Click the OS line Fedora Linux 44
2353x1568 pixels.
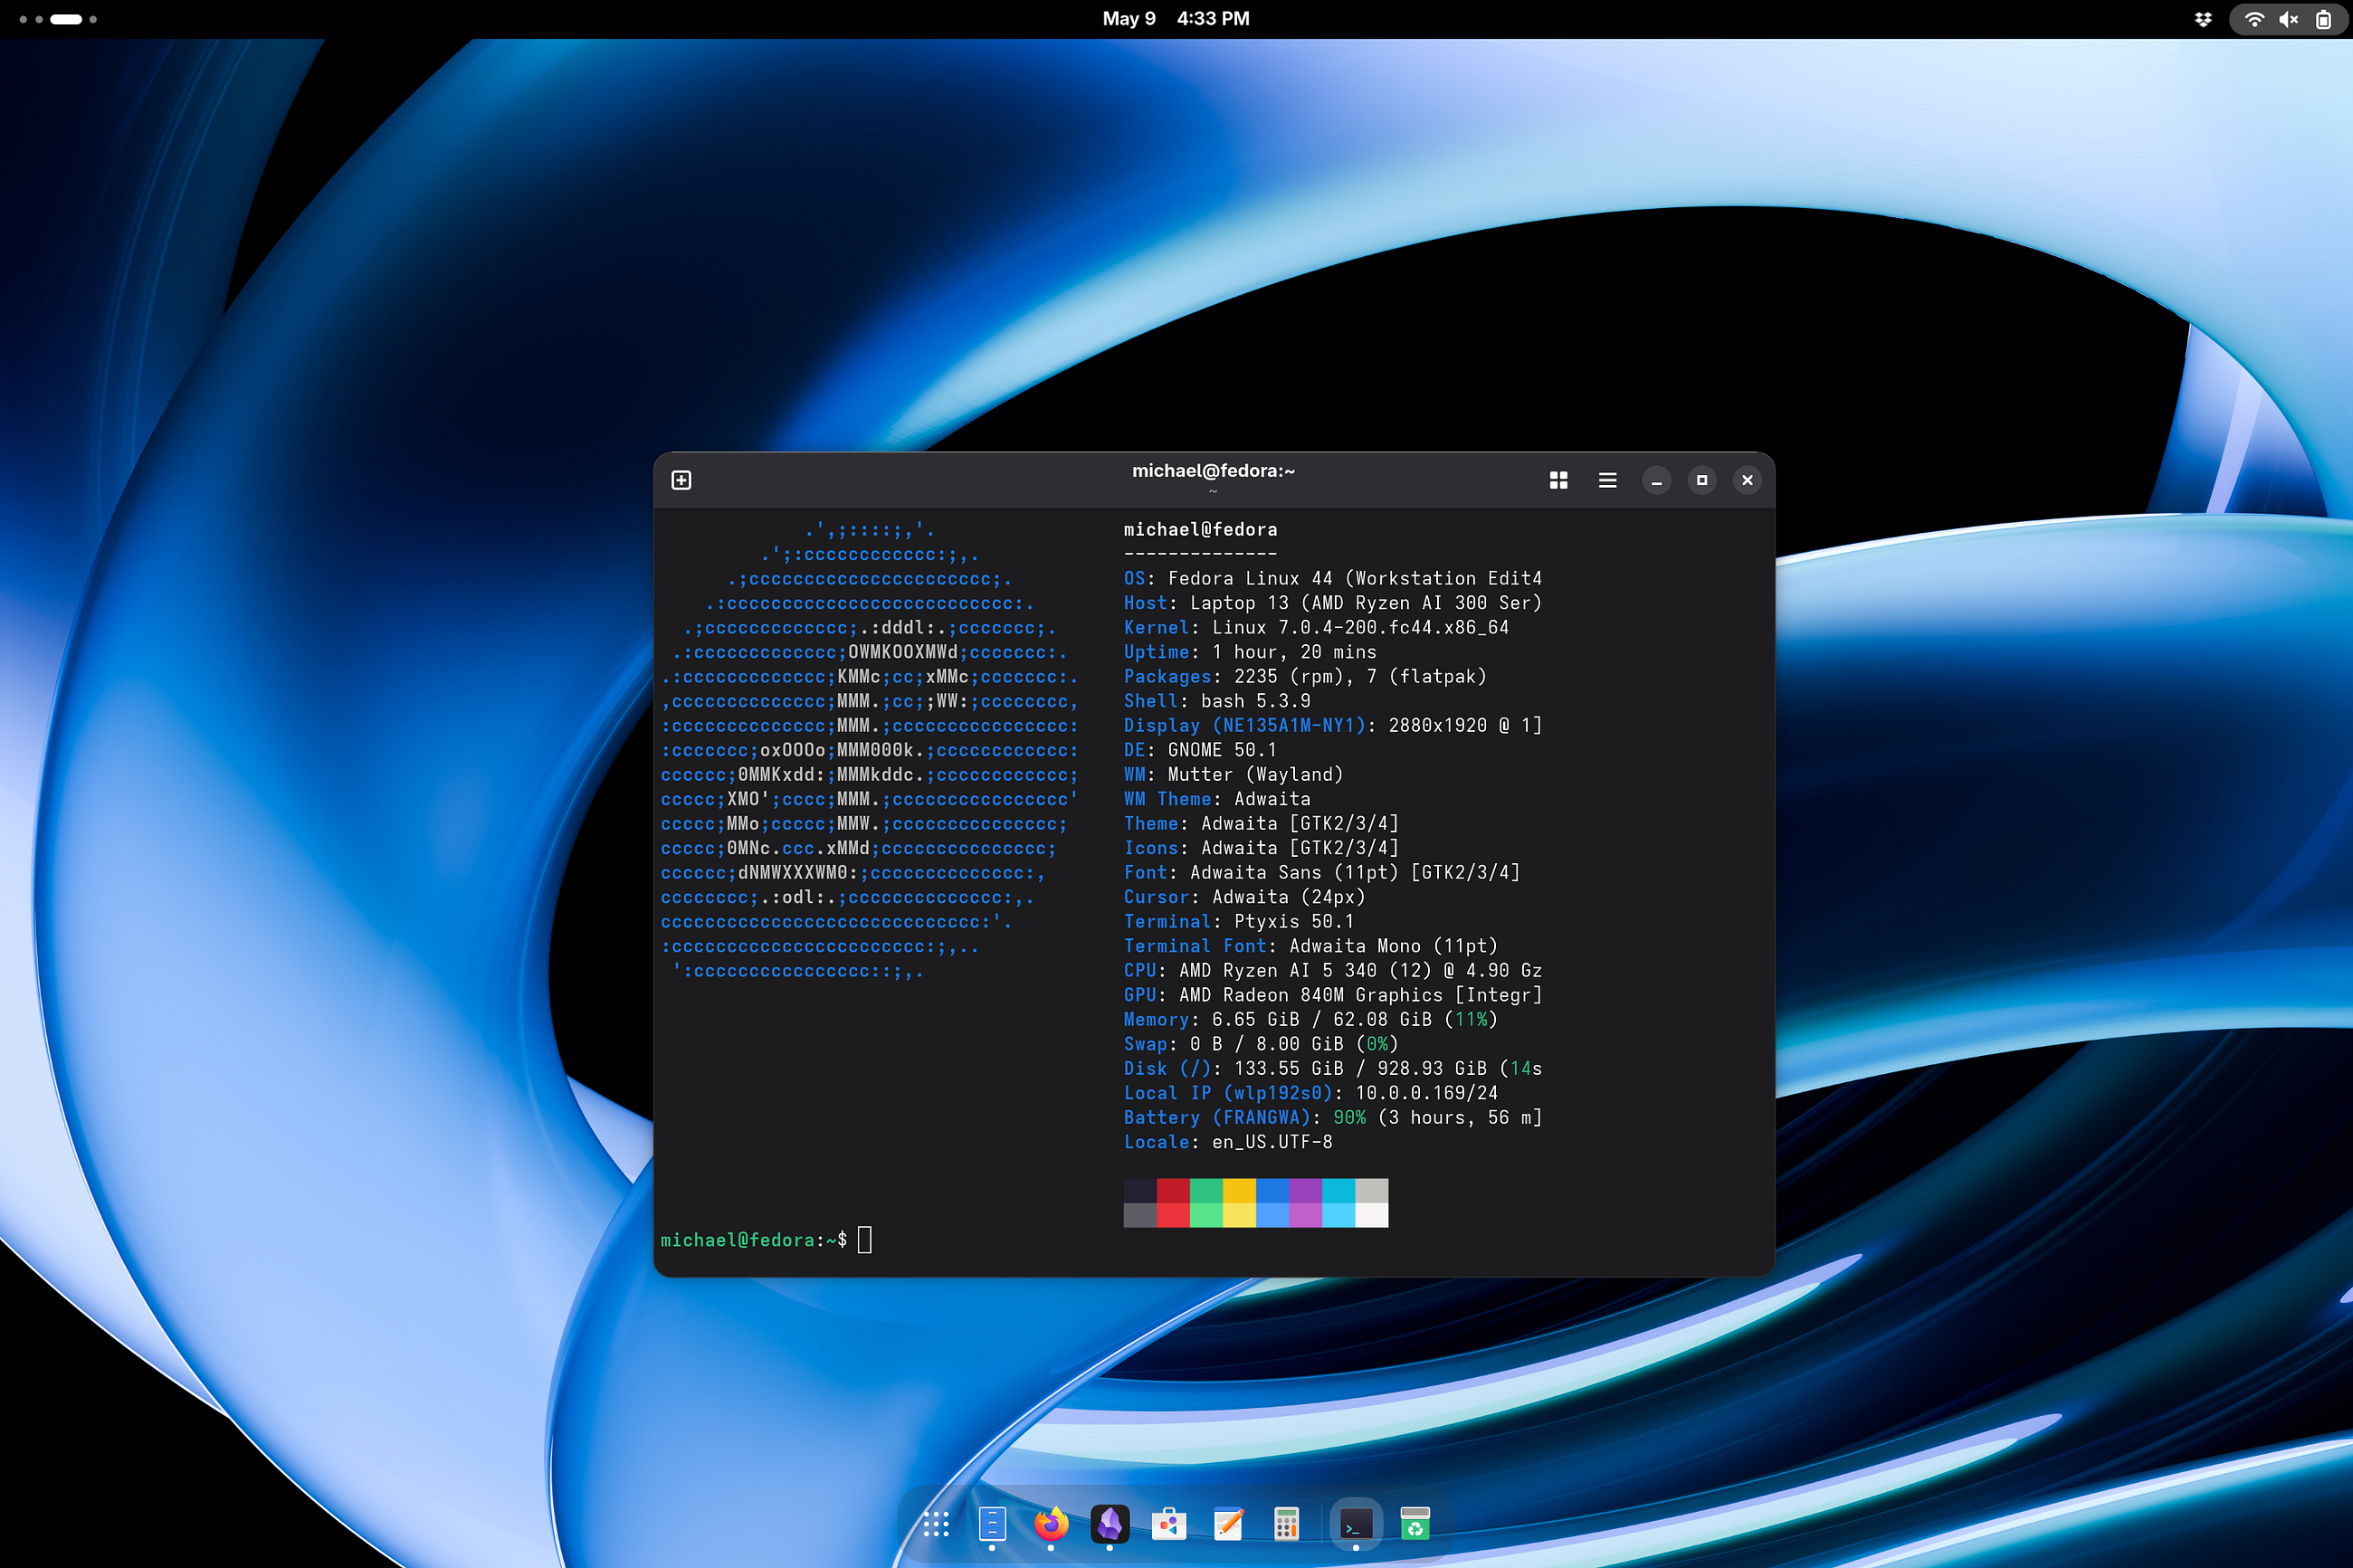coord(1332,578)
